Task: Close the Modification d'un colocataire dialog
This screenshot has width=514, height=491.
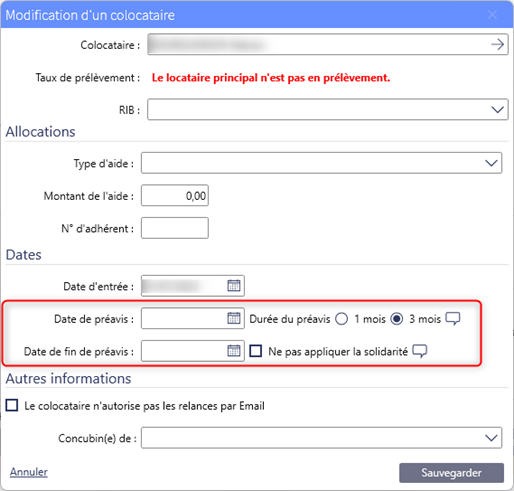Action: pyautogui.click(x=492, y=15)
